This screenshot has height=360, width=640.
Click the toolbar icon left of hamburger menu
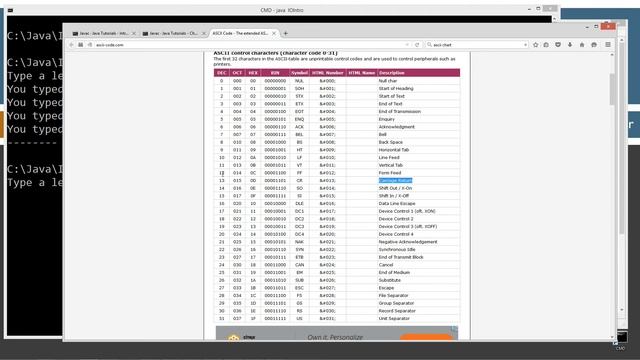(594, 45)
